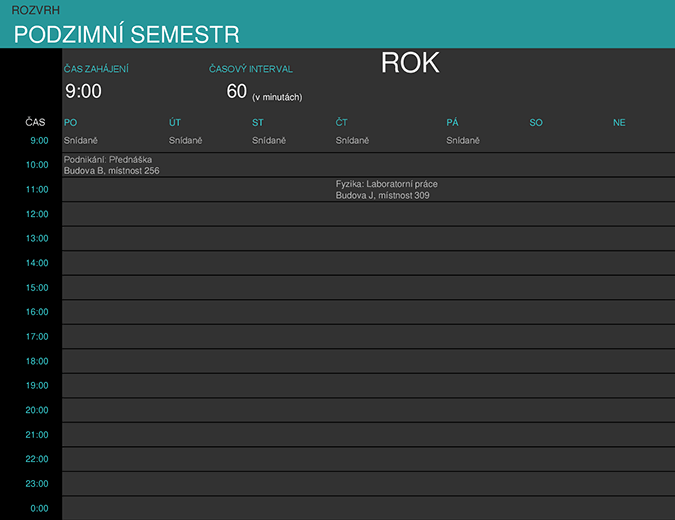Click the PODZIMNÍ SEMESTR title
The image size is (675, 520).
127,35
